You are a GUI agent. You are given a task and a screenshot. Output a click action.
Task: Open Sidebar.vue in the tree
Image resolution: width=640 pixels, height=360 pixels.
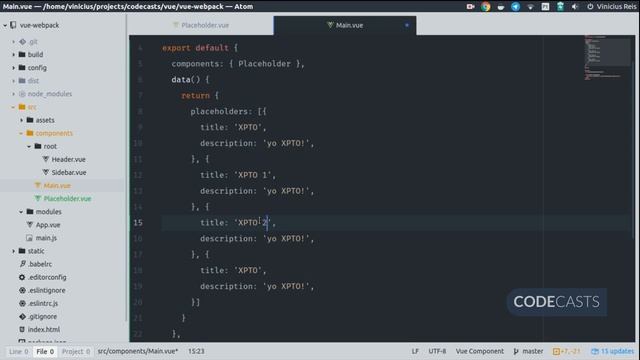click(x=69, y=173)
